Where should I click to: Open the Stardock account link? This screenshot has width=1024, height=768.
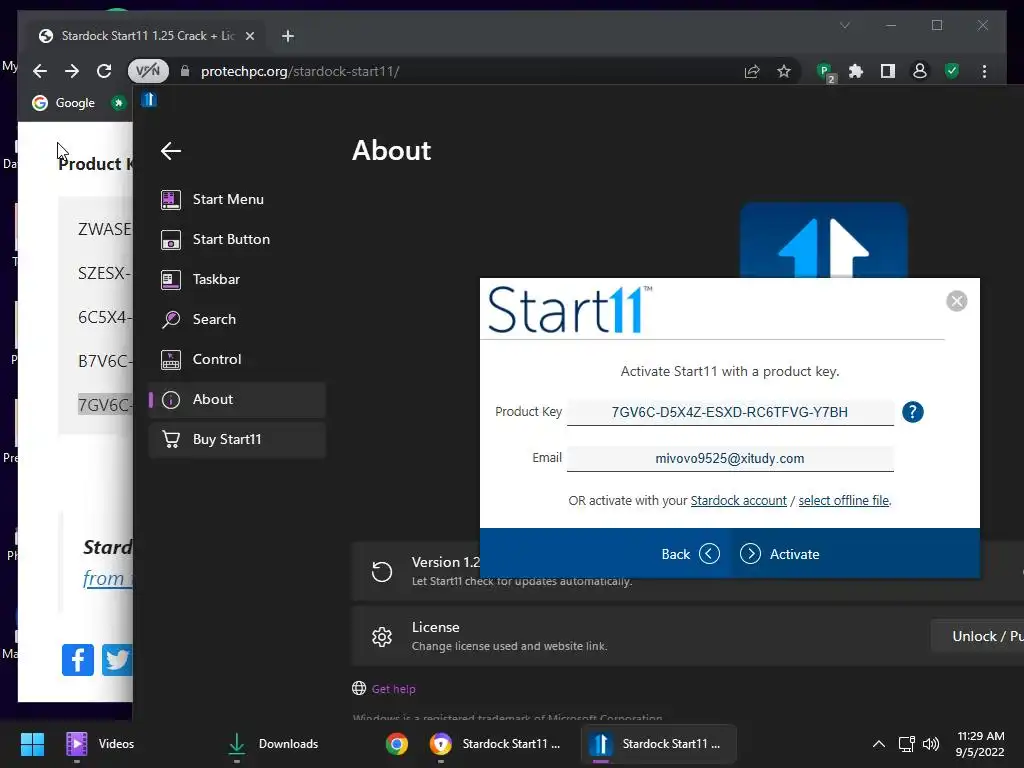pyautogui.click(x=738, y=500)
